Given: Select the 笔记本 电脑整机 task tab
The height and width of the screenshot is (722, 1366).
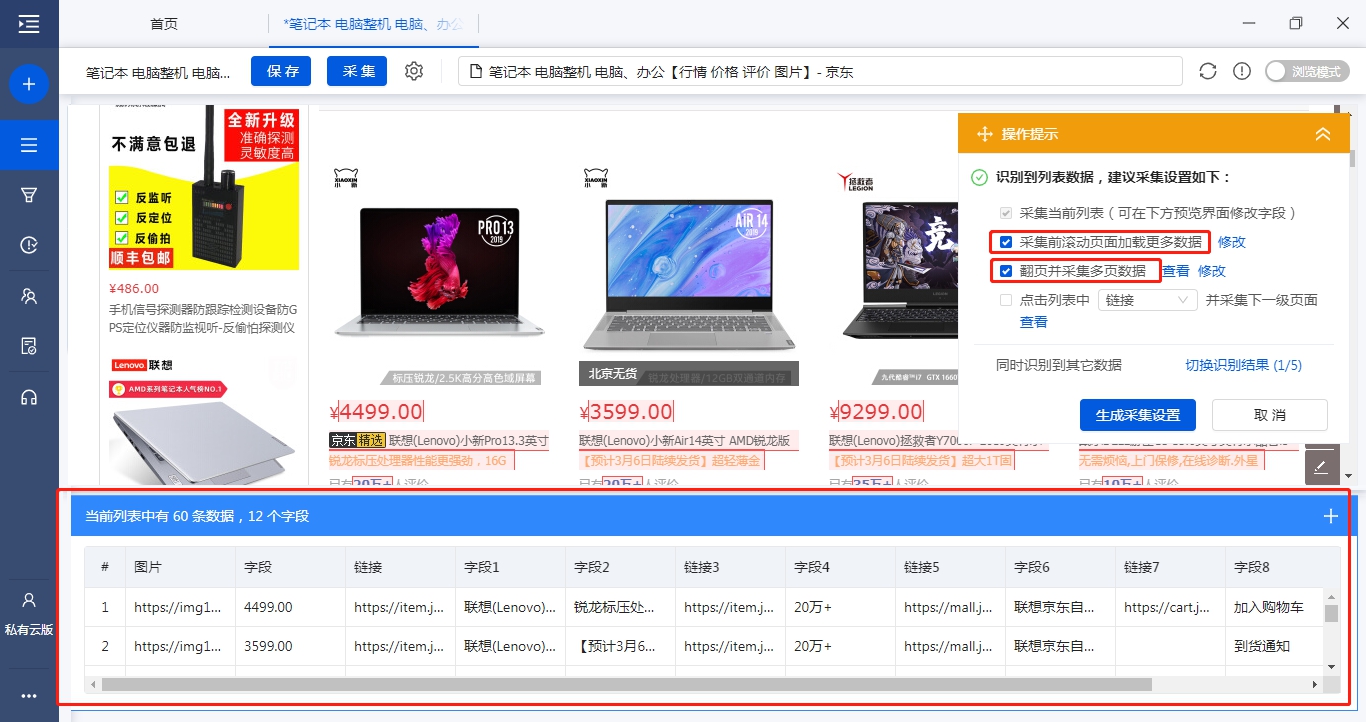Looking at the screenshot, I should 374,24.
